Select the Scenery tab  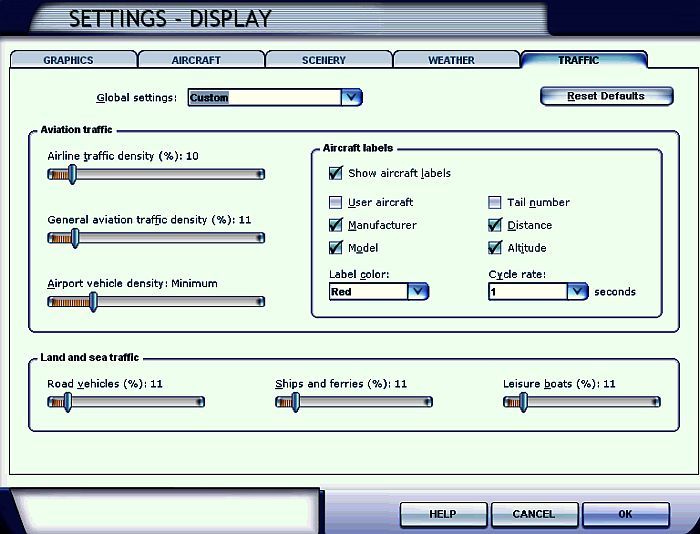pos(324,60)
